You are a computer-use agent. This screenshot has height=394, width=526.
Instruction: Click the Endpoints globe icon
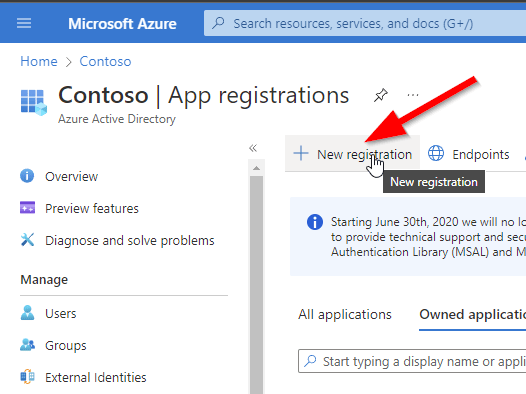point(436,154)
